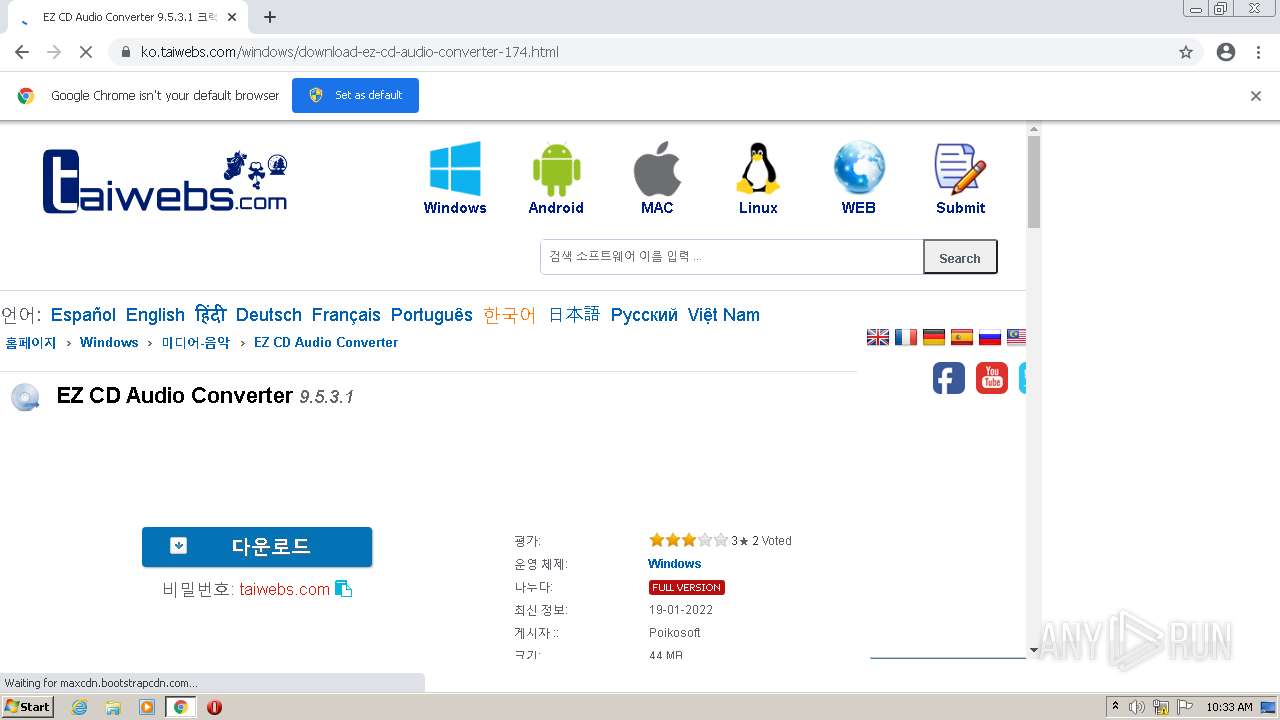The image size is (1280, 720).
Task: Switch language to Français
Action: pos(346,315)
